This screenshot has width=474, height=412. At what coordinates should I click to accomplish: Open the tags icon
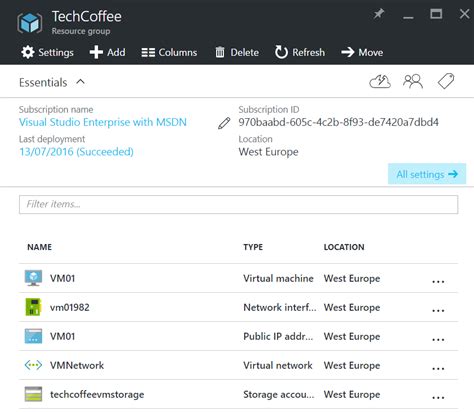coord(446,81)
